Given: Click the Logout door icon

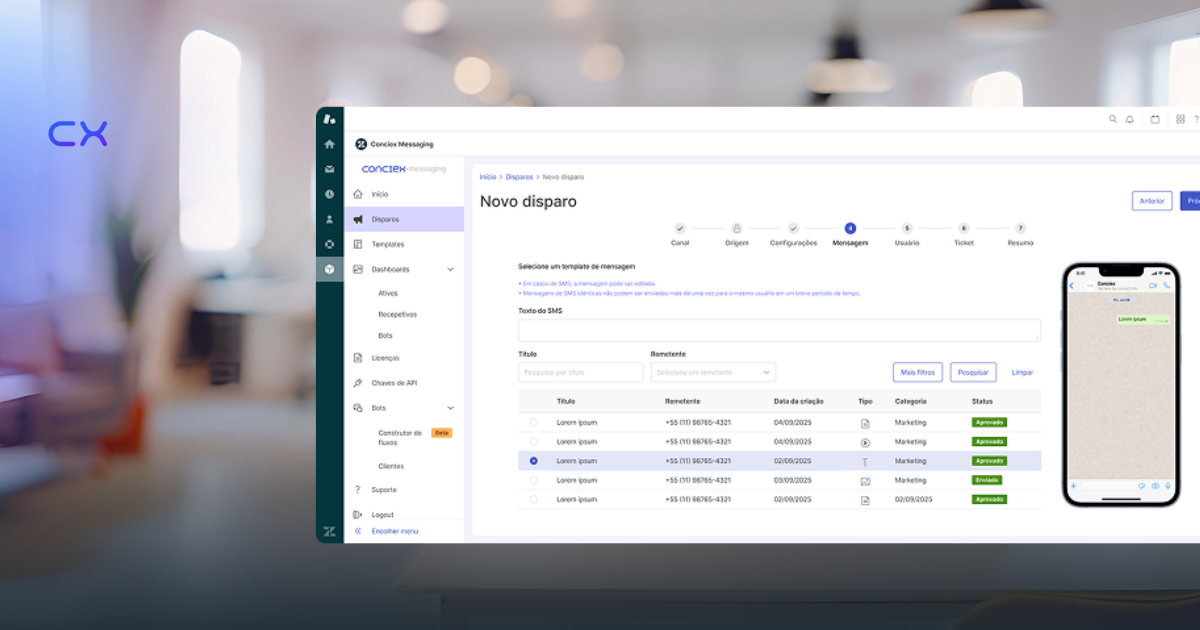Looking at the screenshot, I should click(358, 514).
